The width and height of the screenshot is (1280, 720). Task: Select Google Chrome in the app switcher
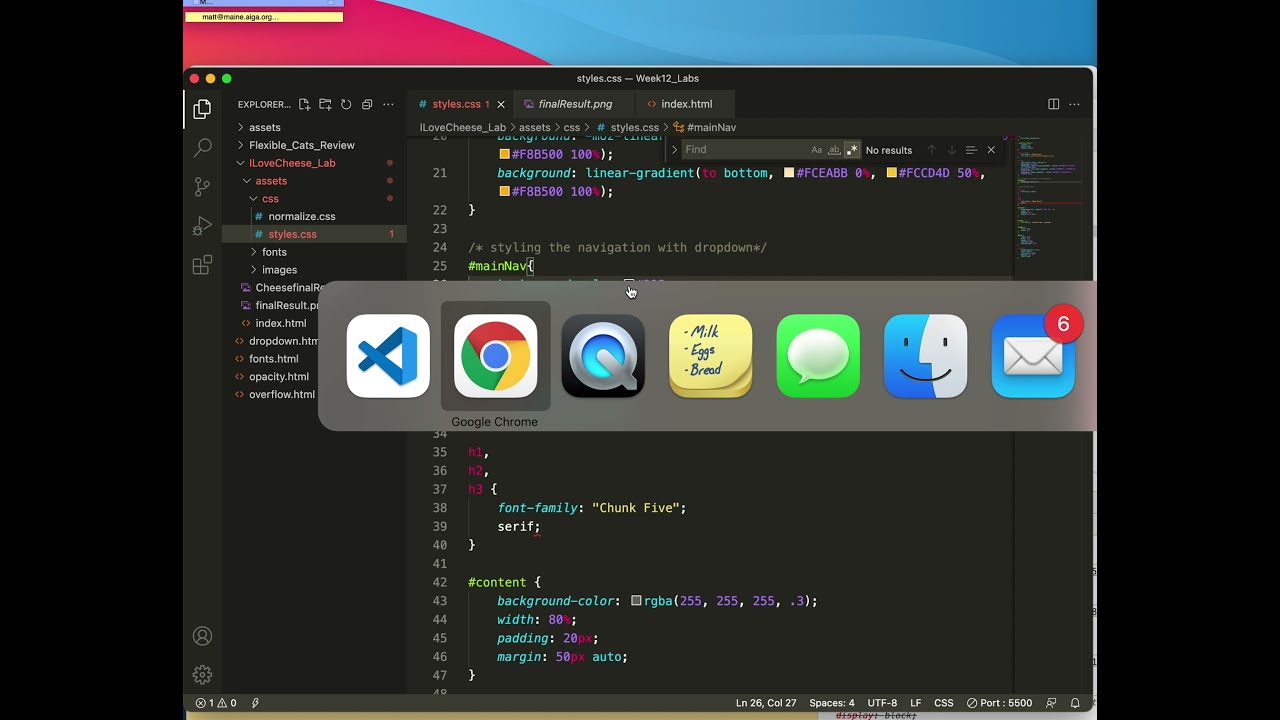click(495, 356)
